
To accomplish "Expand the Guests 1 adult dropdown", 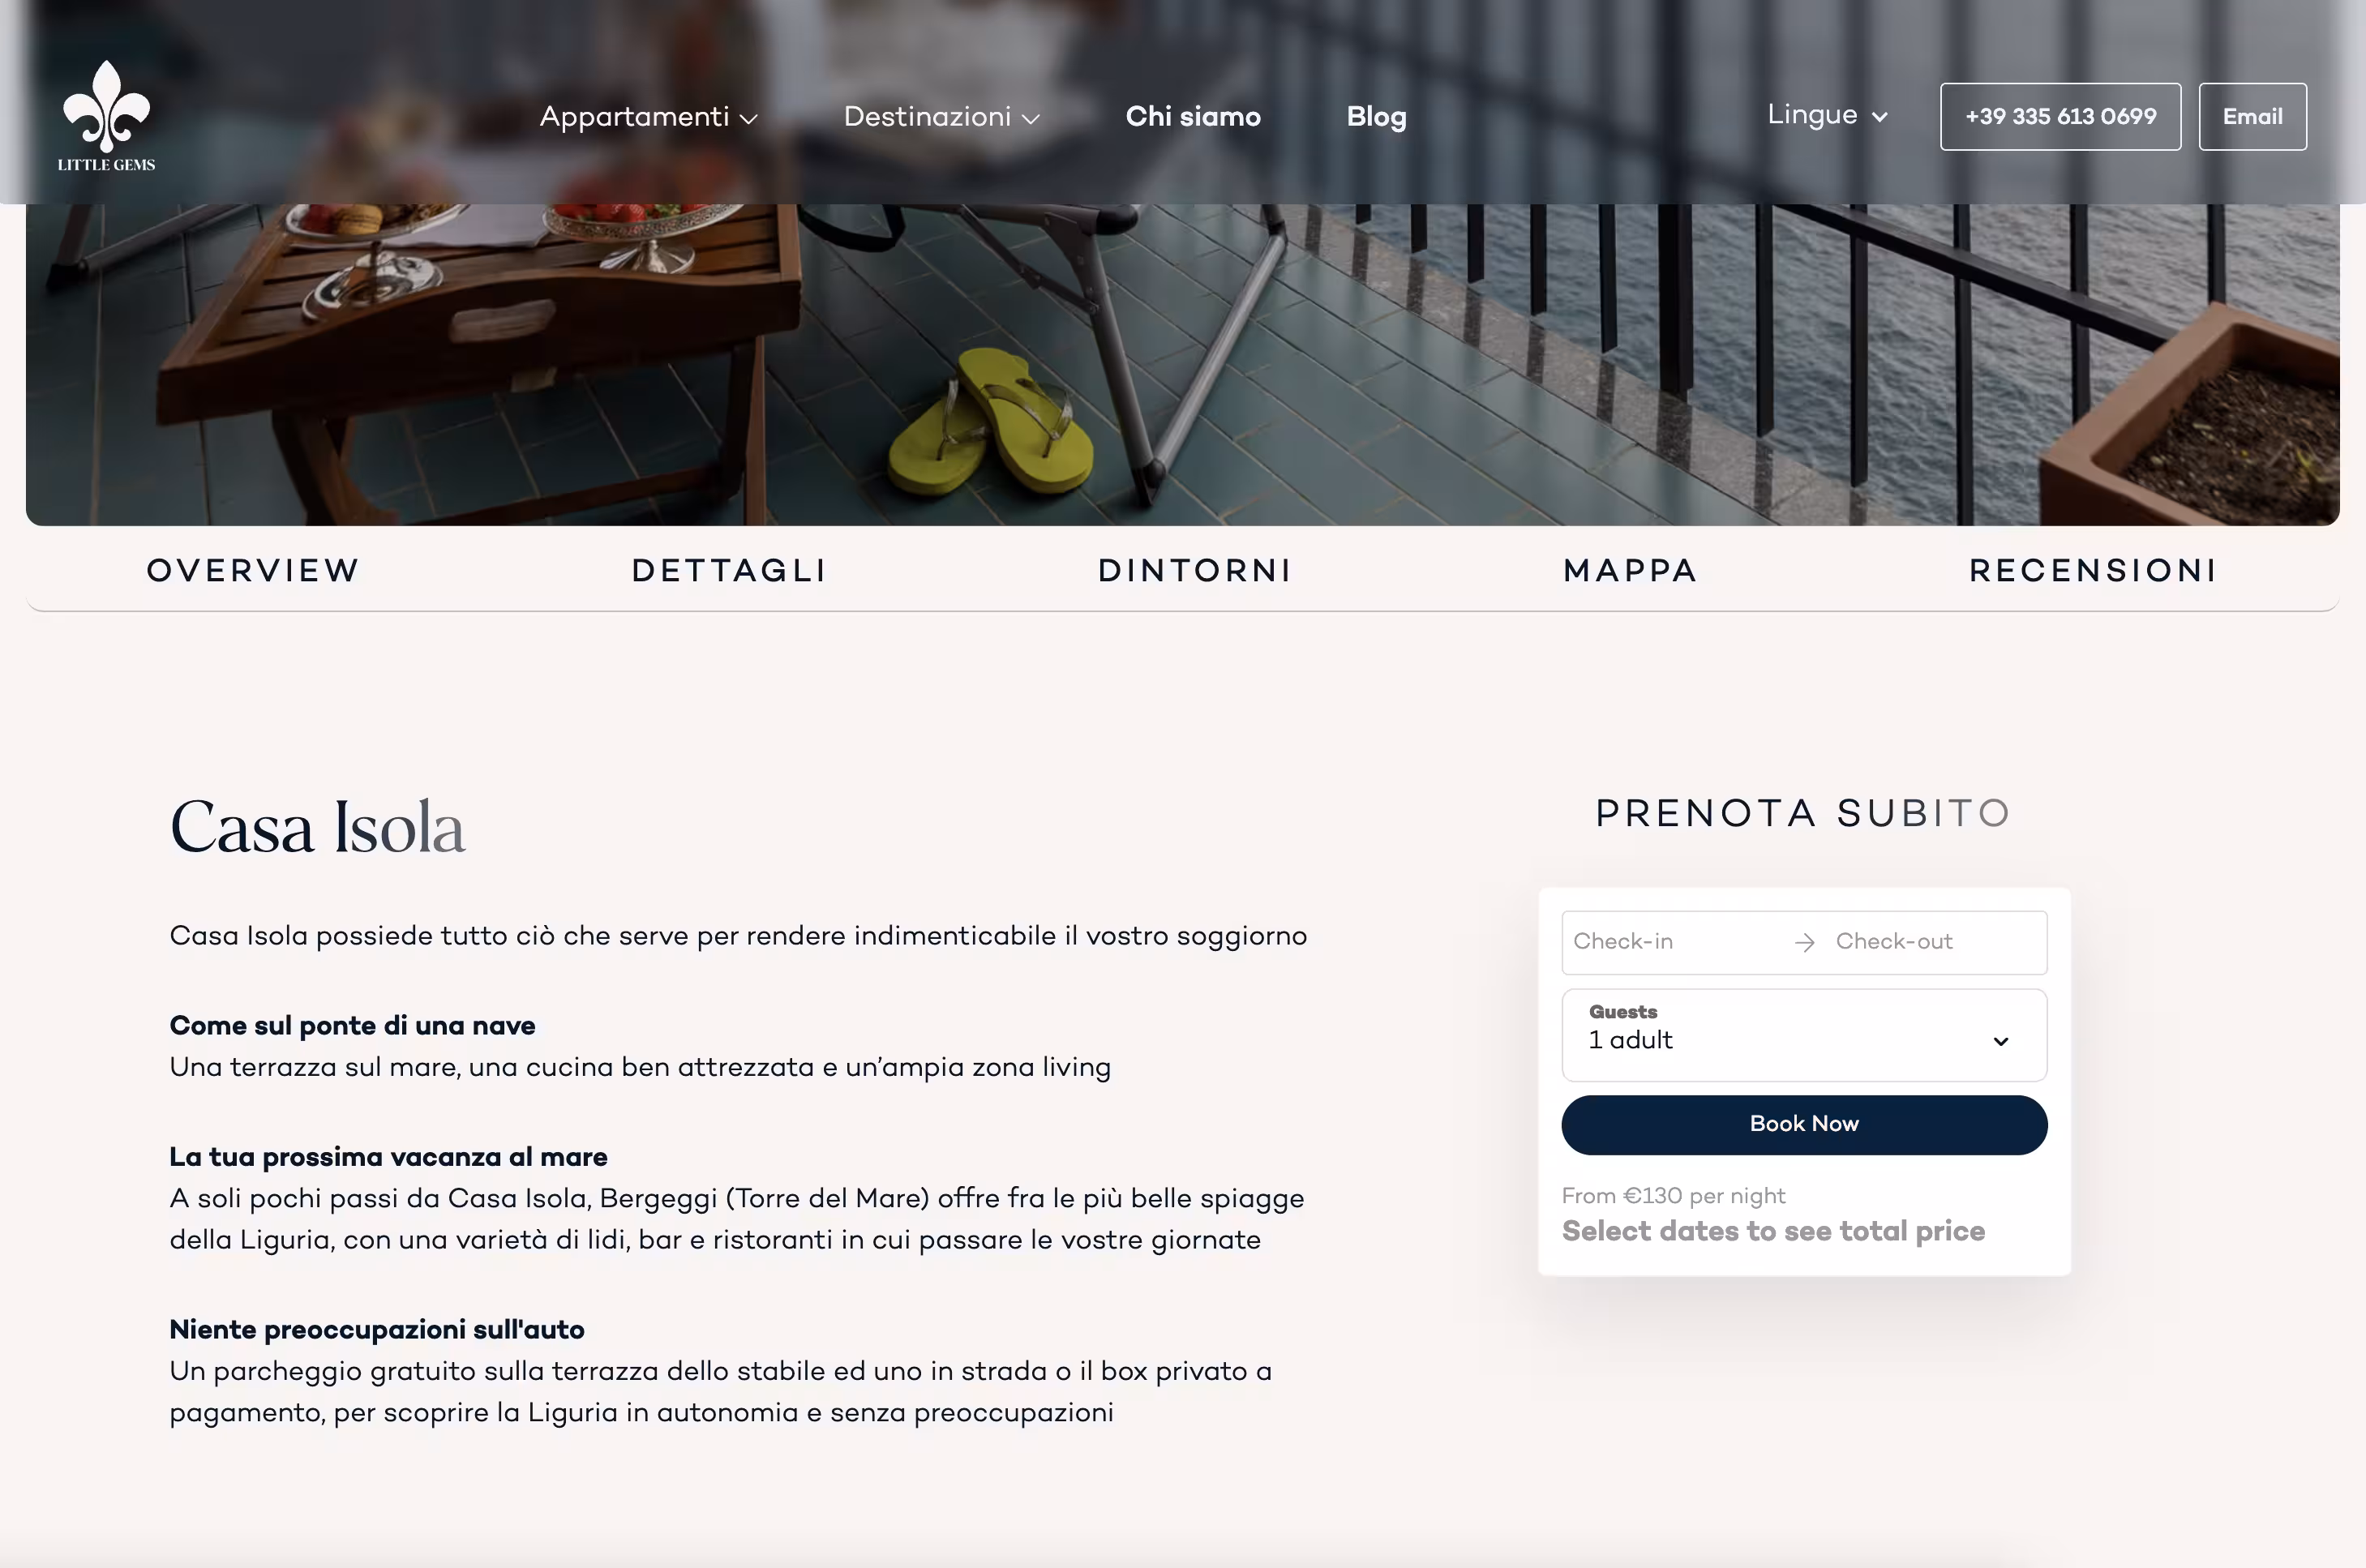I will 1804,1035.
